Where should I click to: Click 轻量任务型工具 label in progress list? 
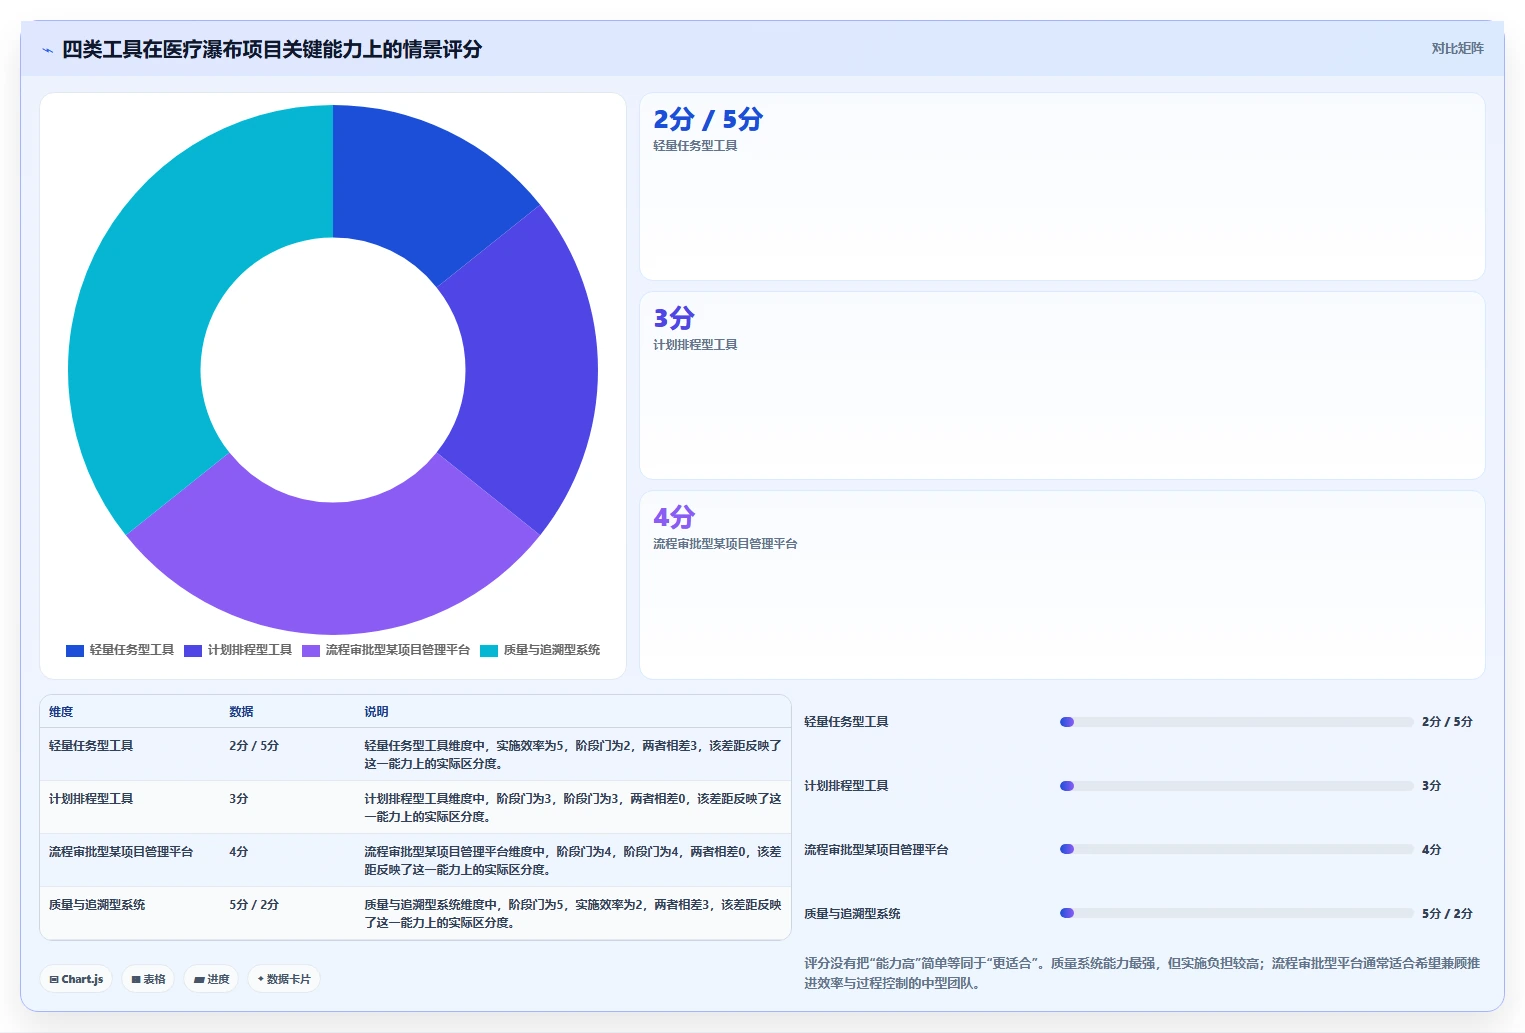846,722
